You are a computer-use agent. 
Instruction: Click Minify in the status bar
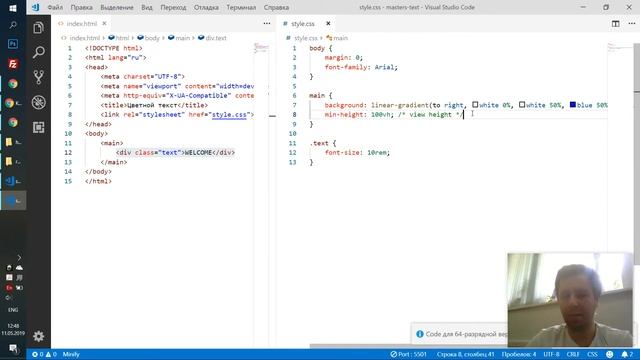pyautogui.click(x=71, y=354)
